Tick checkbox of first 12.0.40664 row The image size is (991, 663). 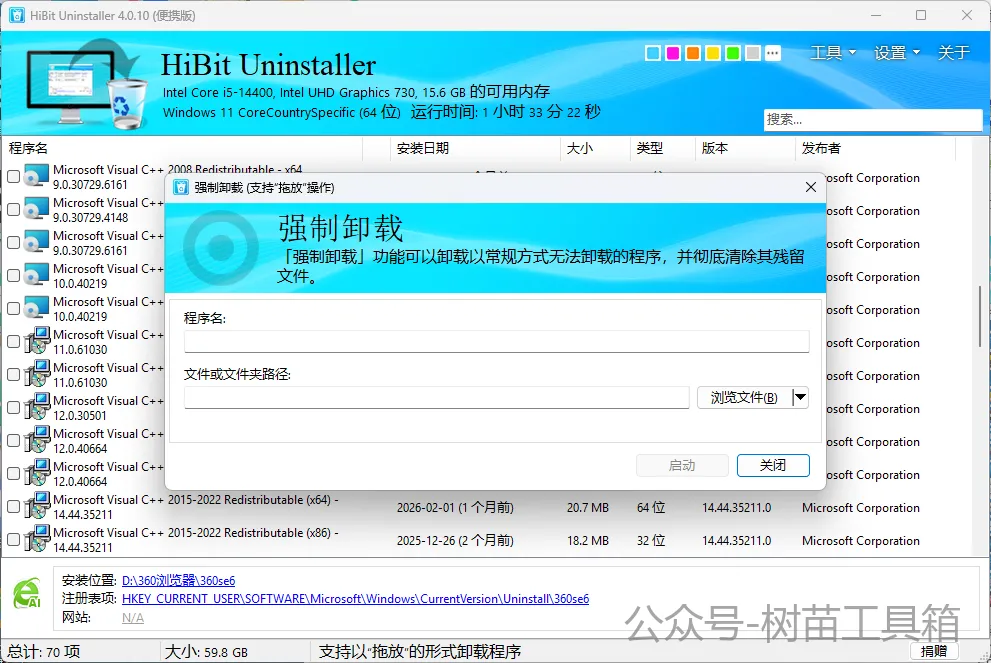pyautogui.click(x=13, y=441)
